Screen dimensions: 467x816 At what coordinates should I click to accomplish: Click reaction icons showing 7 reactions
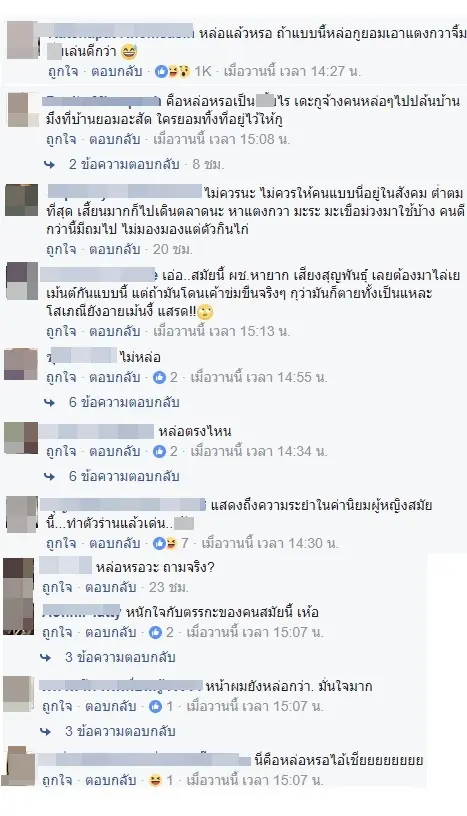(x=165, y=544)
